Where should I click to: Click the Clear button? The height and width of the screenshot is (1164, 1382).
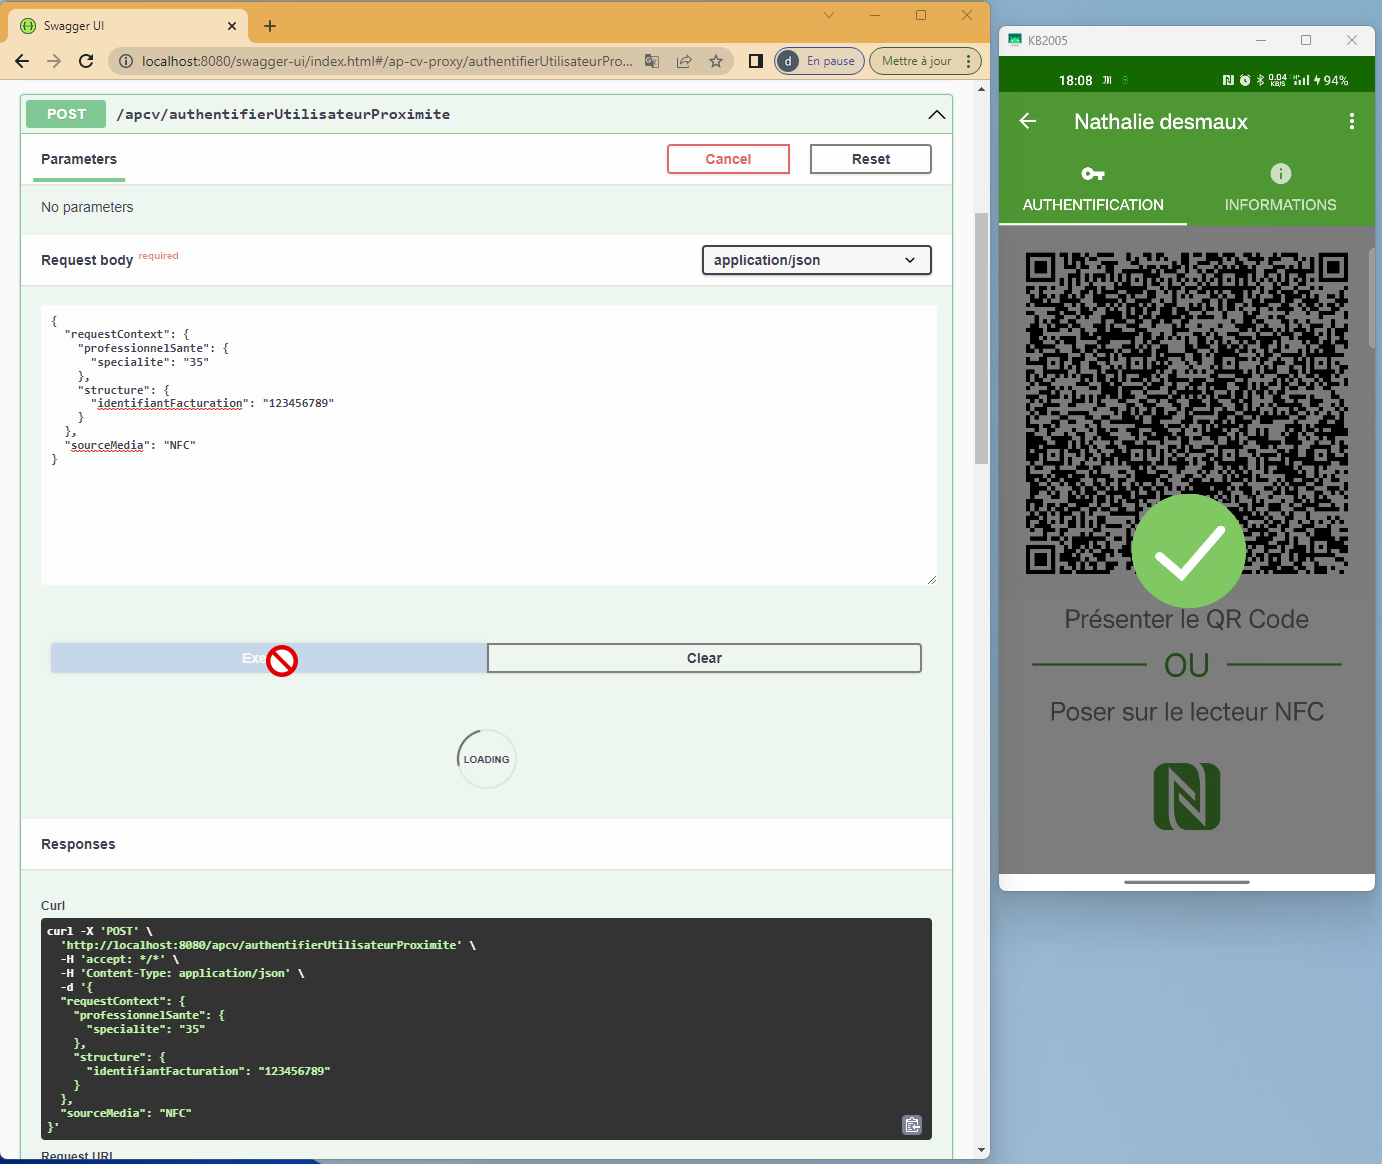[704, 658]
